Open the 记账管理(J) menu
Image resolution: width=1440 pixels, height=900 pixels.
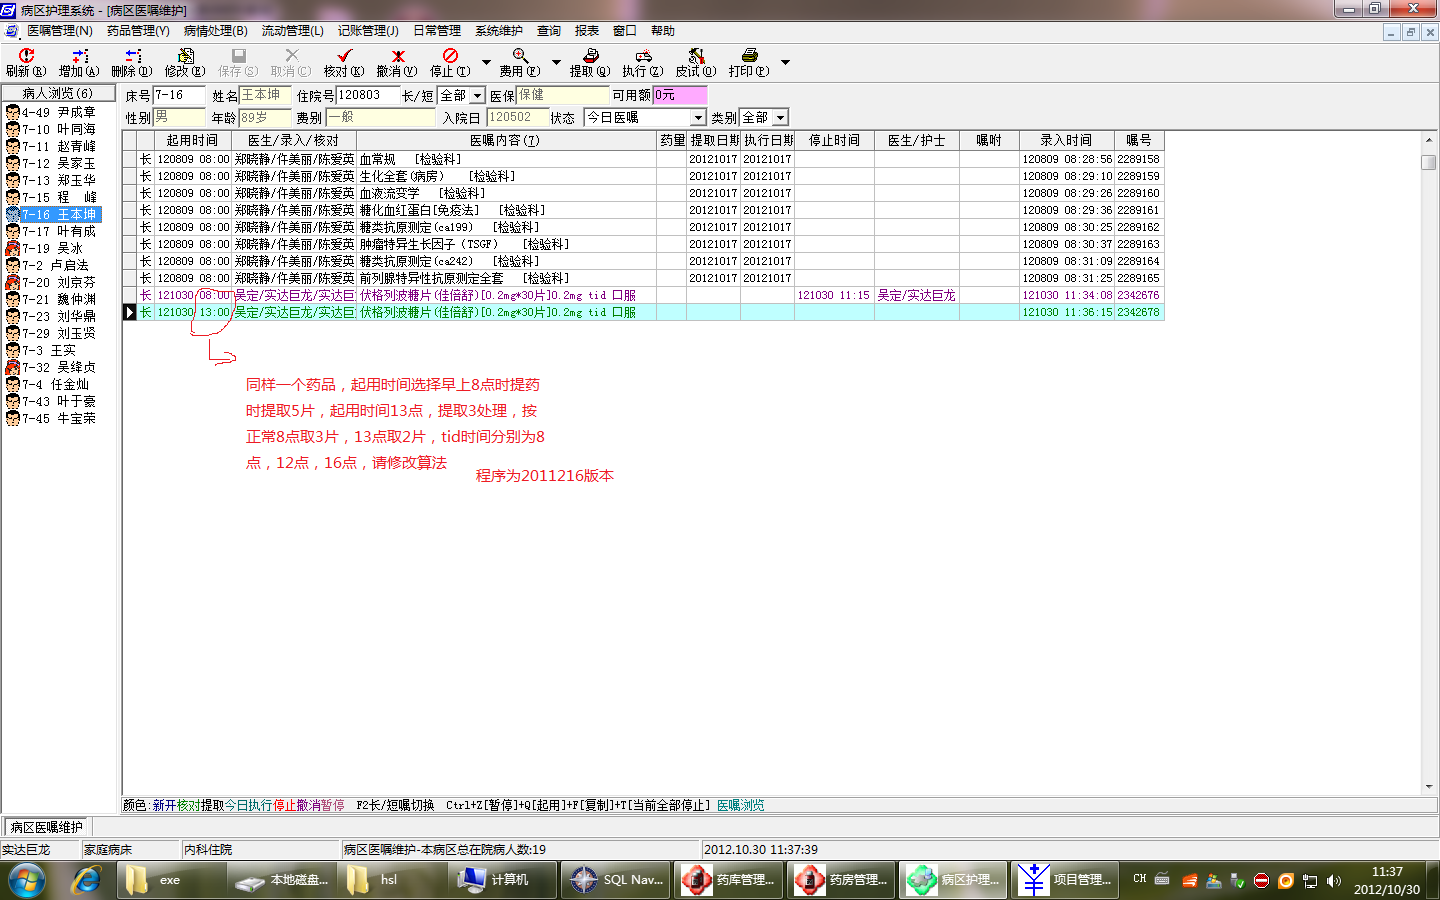[368, 31]
